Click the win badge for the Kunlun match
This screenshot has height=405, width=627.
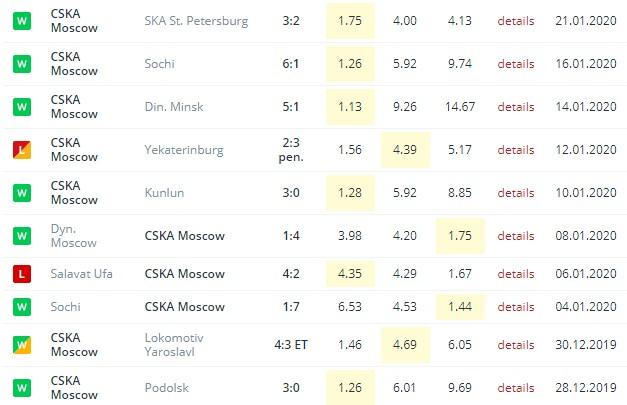pyautogui.click(x=20, y=193)
